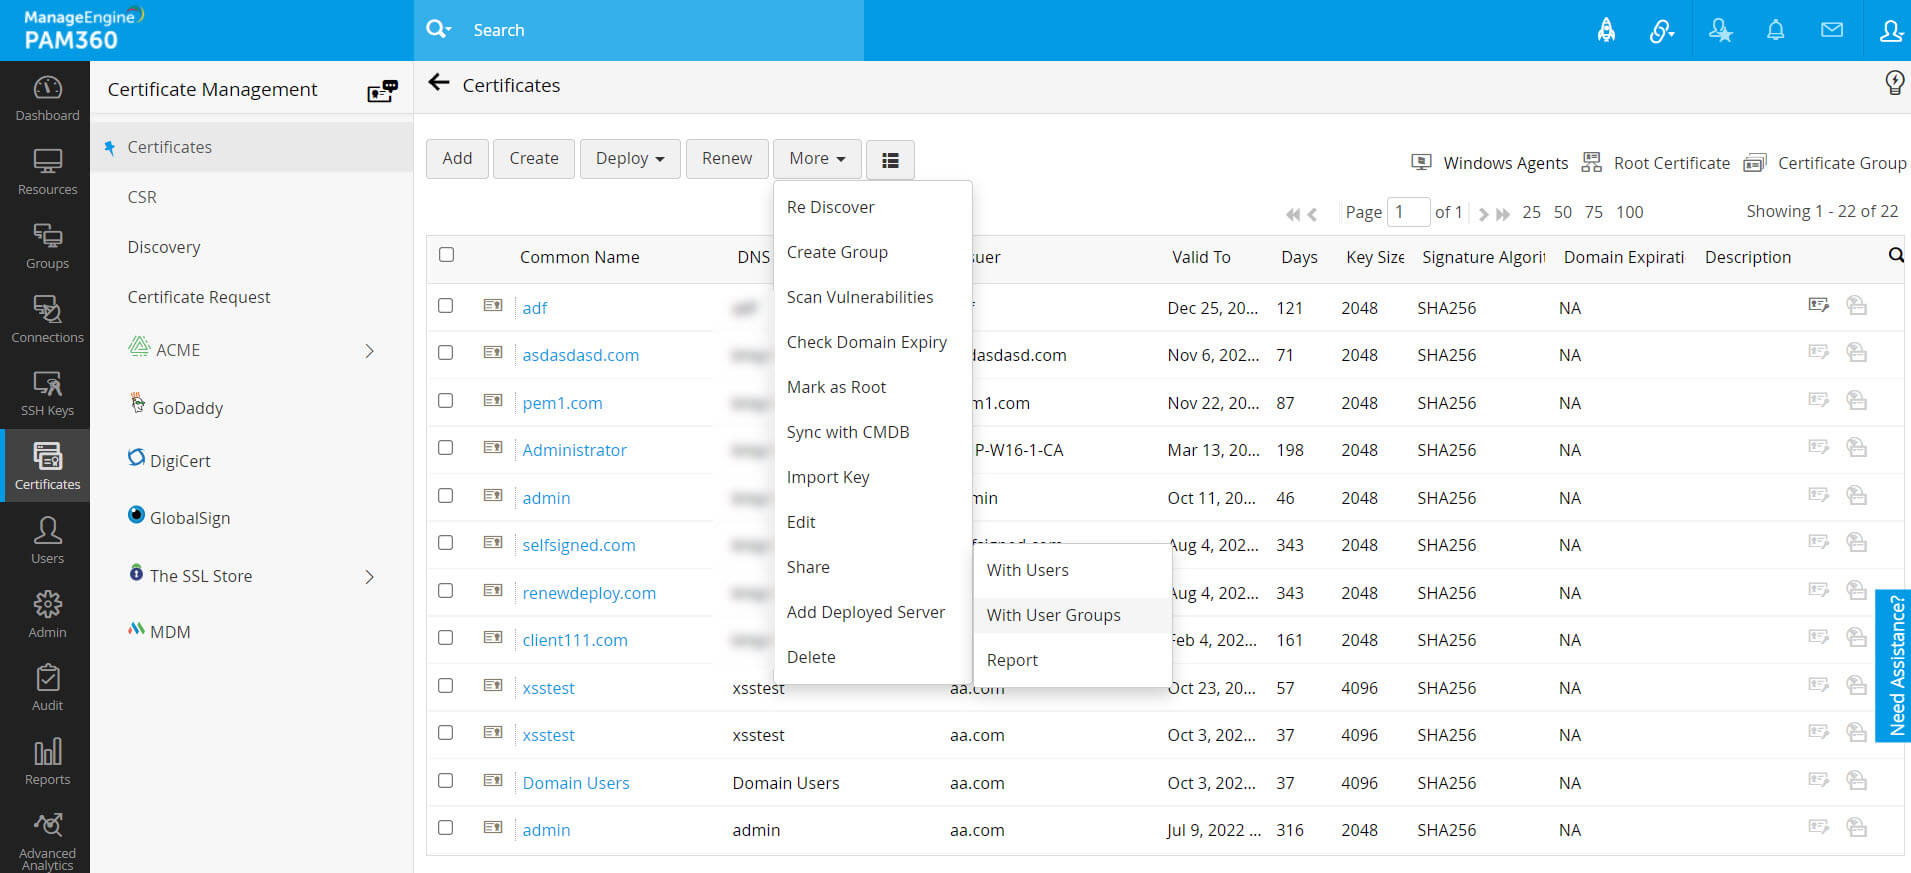Click the Add button
Image resolution: width=1911 pixels, height=873 pixels.
coord(457,159)
